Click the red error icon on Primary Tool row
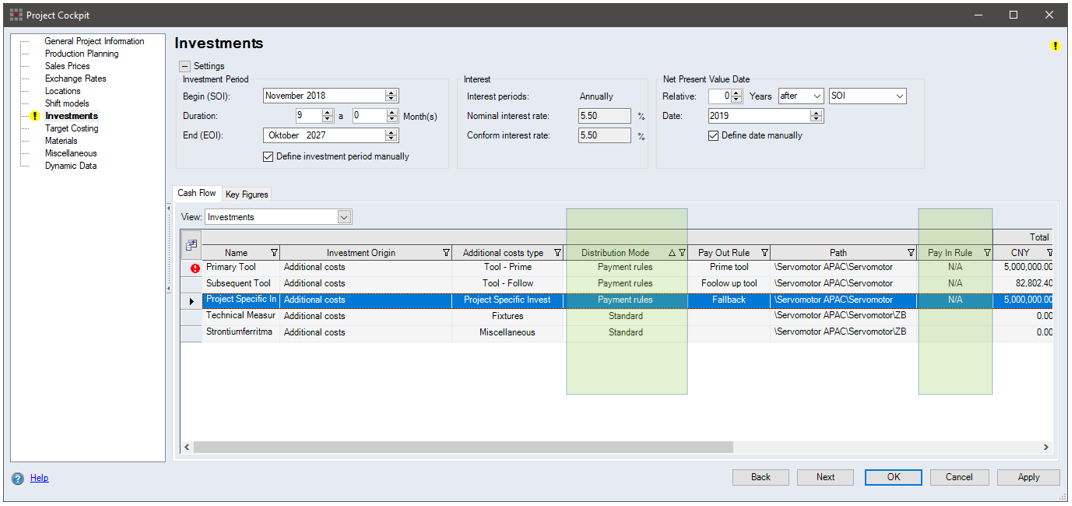The height and width of the screenshot is (506, 1072). tap(196, 268)
